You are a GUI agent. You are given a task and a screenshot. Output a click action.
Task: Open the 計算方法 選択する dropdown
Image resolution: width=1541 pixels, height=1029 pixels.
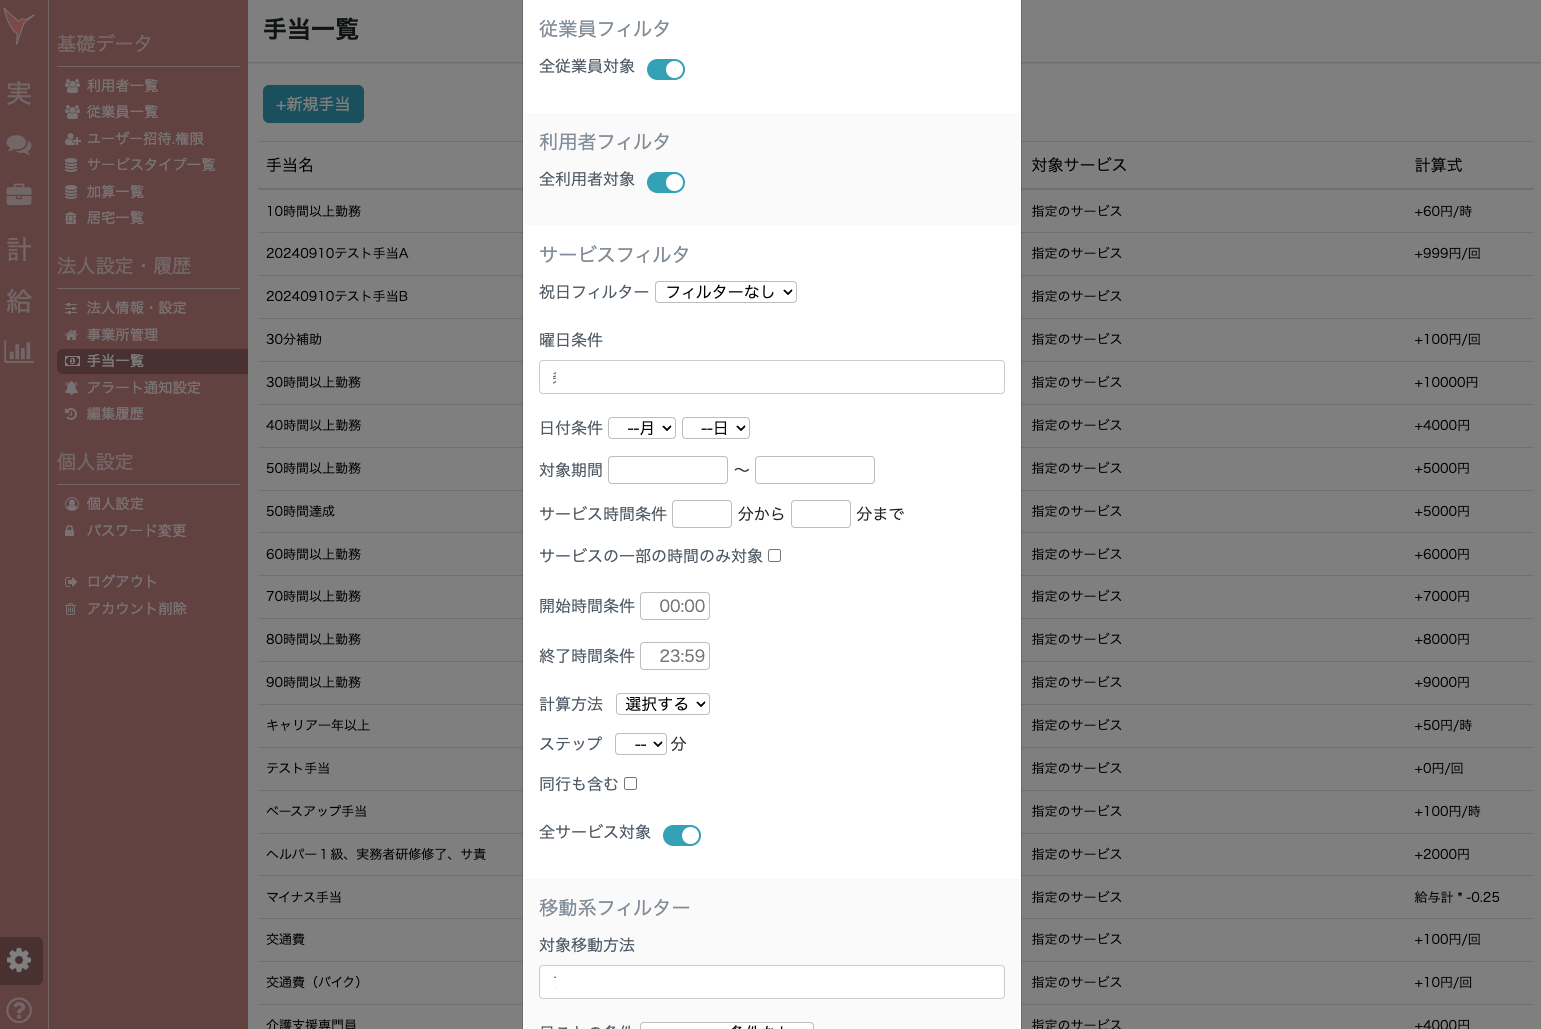[x=662, y=704]
